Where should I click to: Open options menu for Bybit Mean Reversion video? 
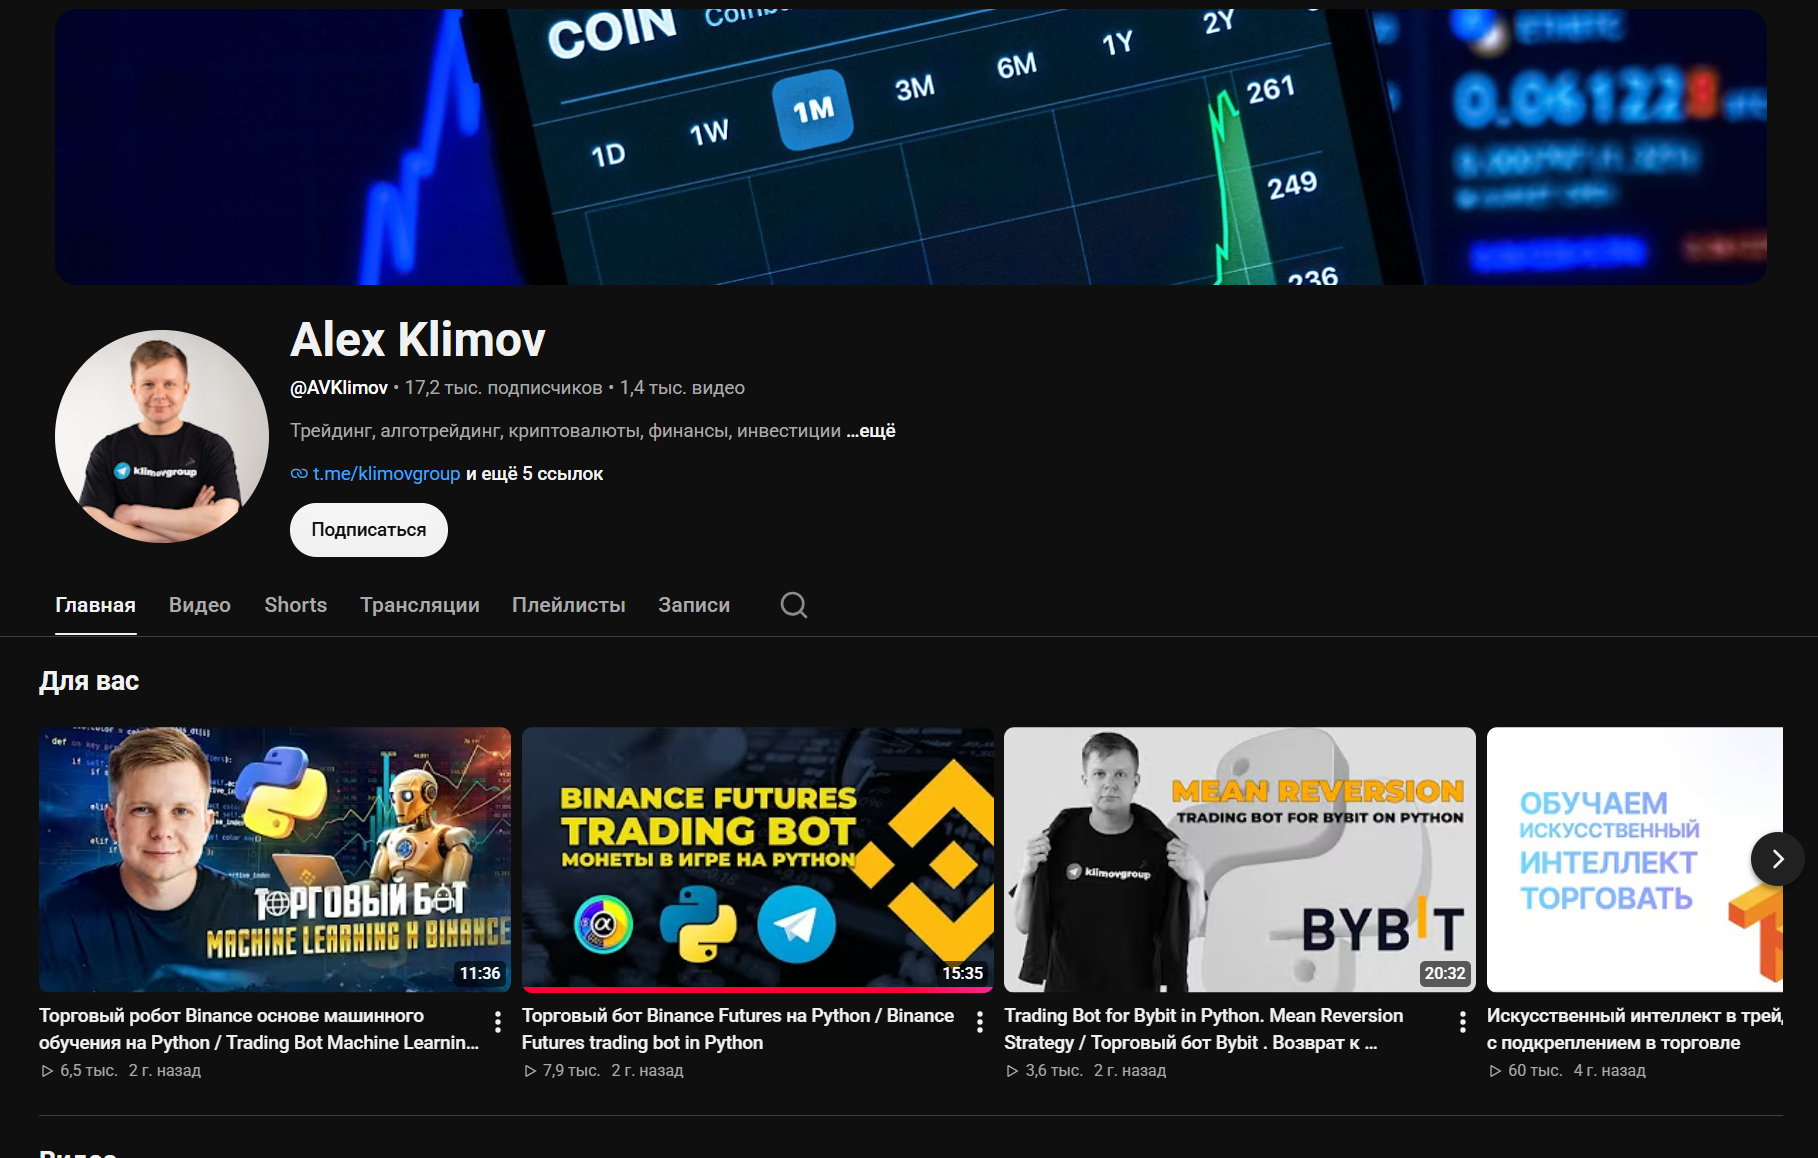pyautogui.click(x=1462, y=1022)
